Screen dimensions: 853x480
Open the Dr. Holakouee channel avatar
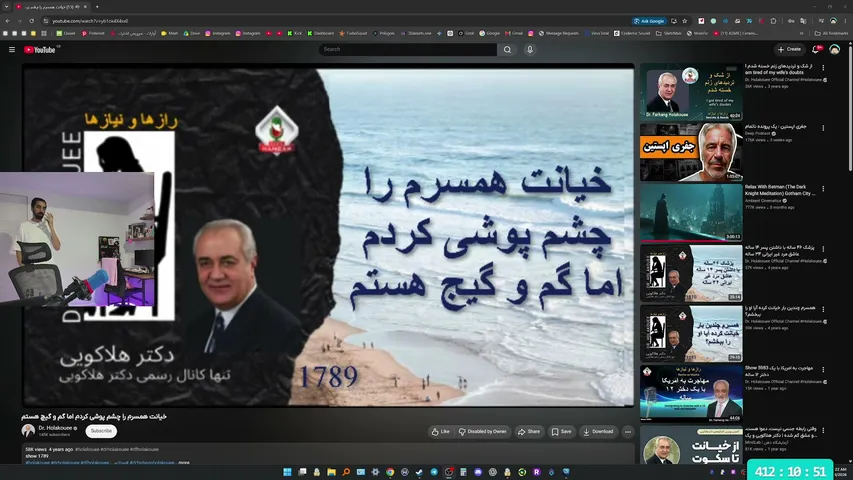tap(28, 431)
